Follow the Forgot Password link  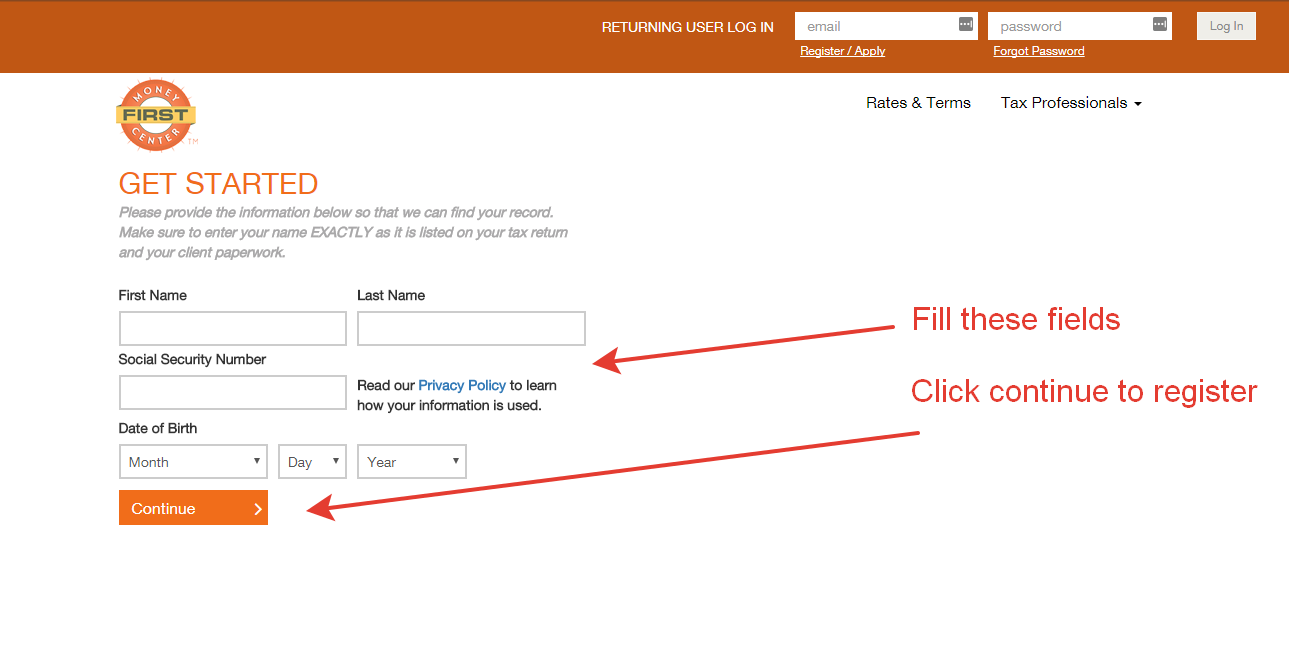point(1038,51)
